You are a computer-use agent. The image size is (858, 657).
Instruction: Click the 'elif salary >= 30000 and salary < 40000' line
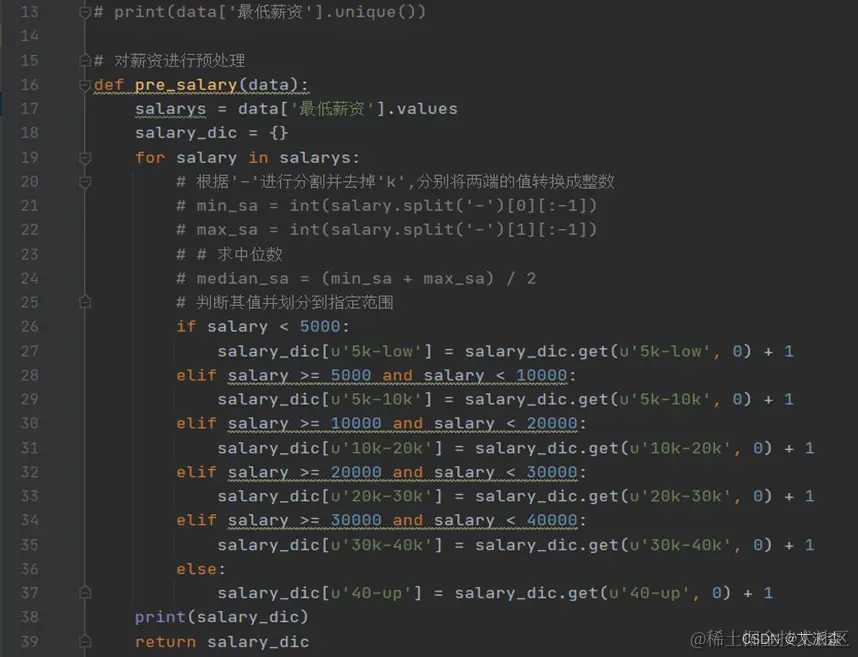(381, 520)
